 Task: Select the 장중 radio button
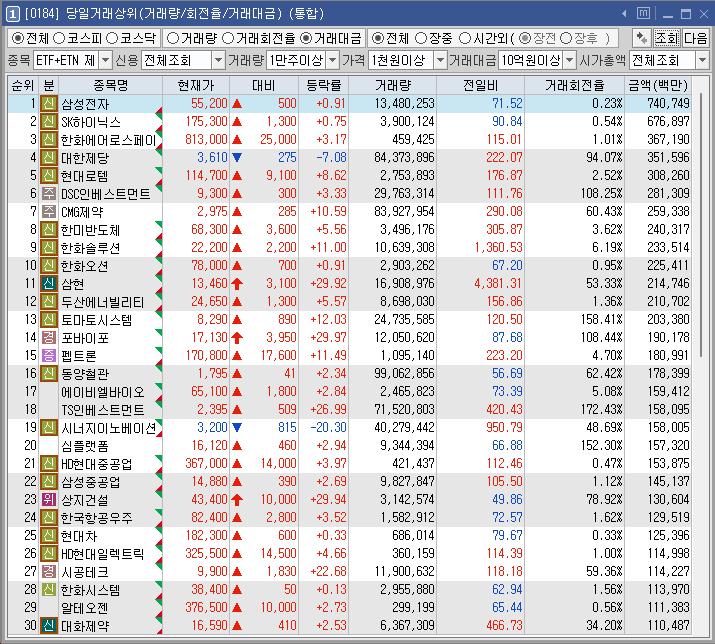tap(421, 38)
